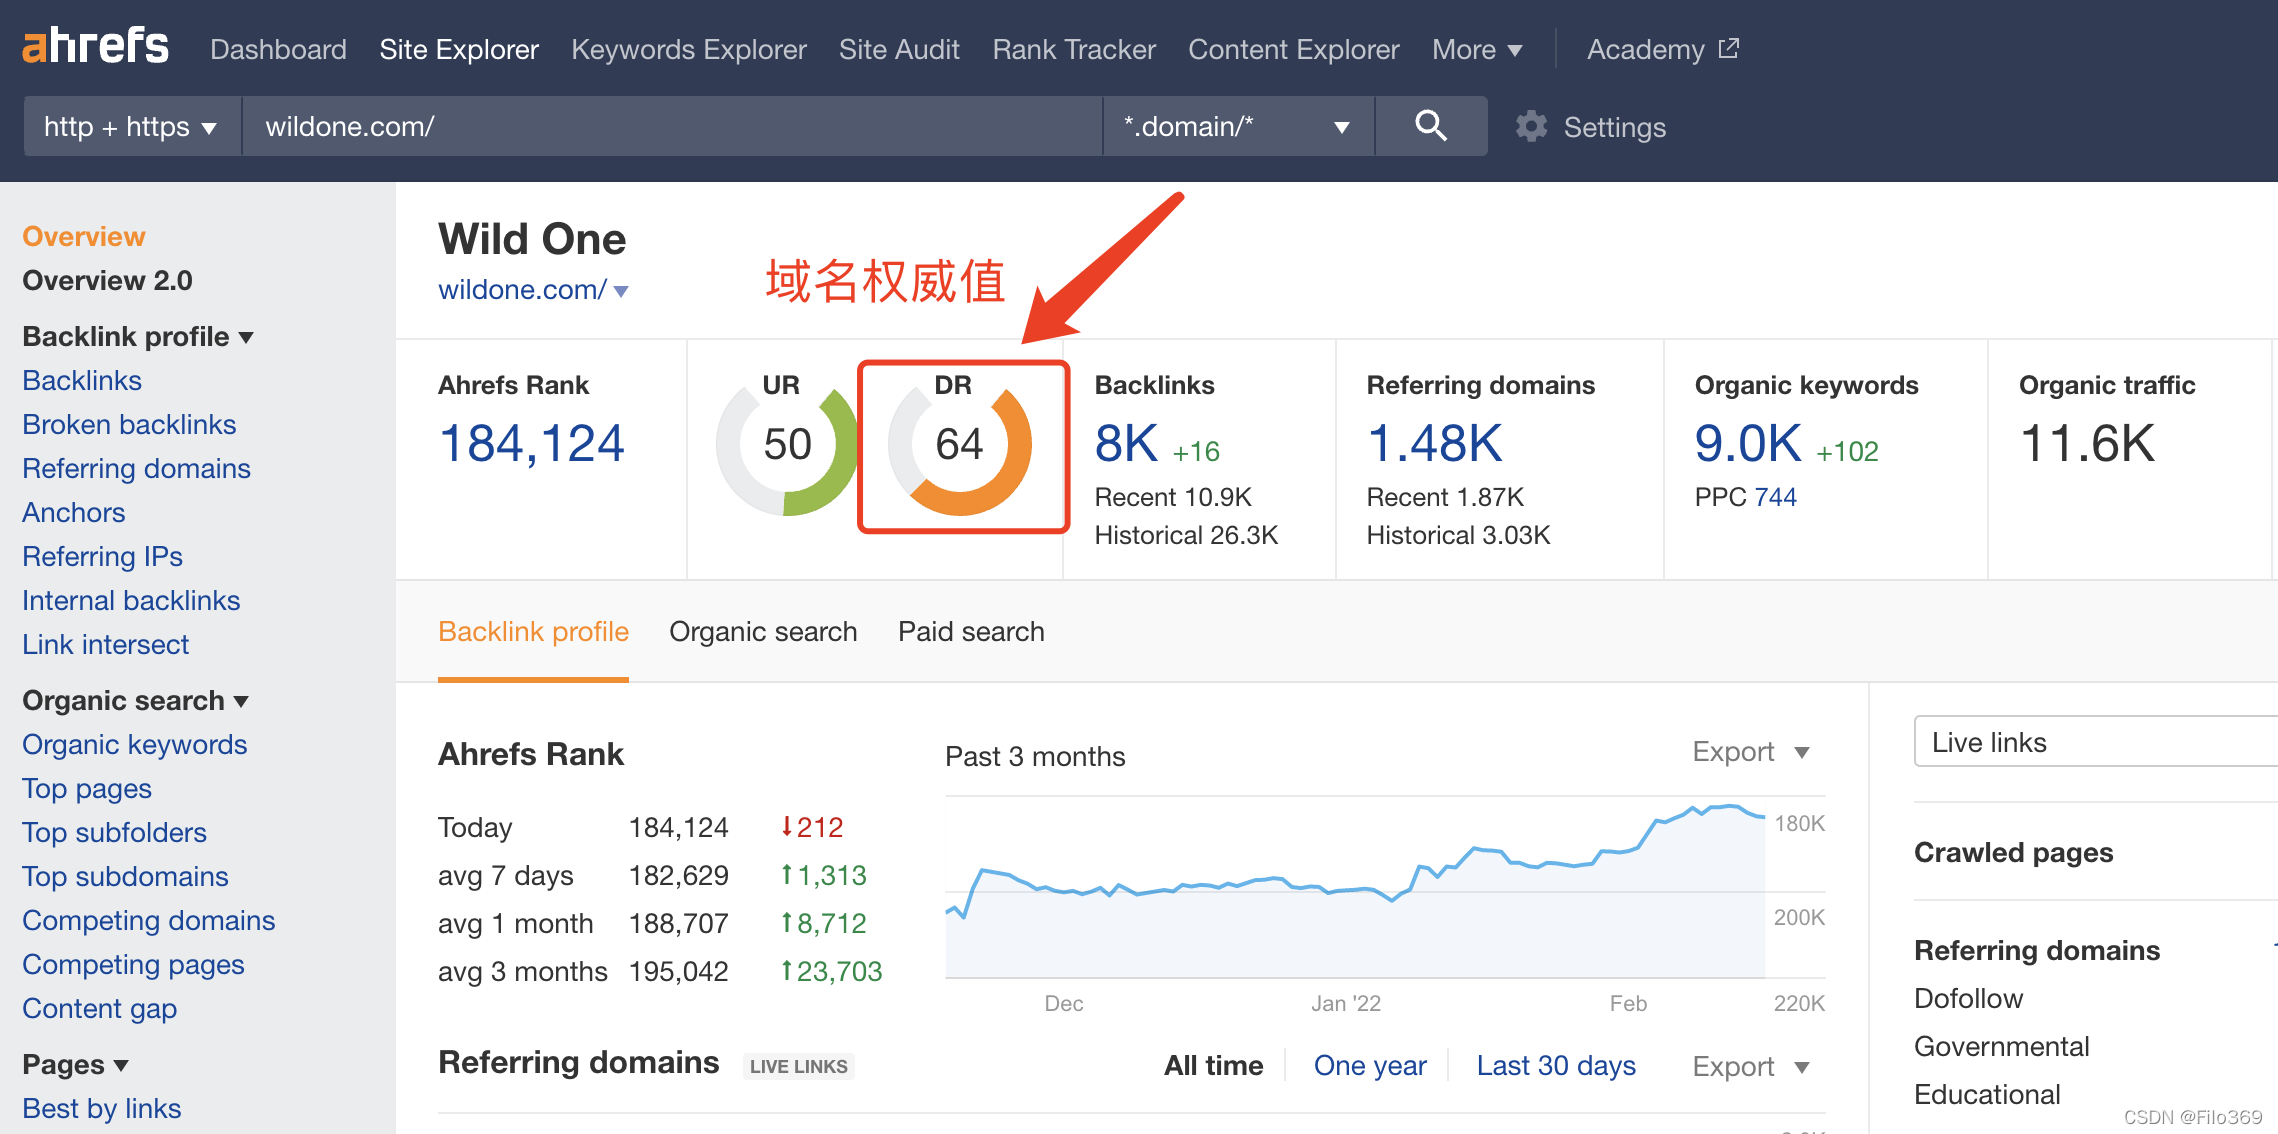Screen dimensions: 2278x1134
Task: Open the http + https protocol dropdown
Action: pyautogui.click(x=131, y=127)
